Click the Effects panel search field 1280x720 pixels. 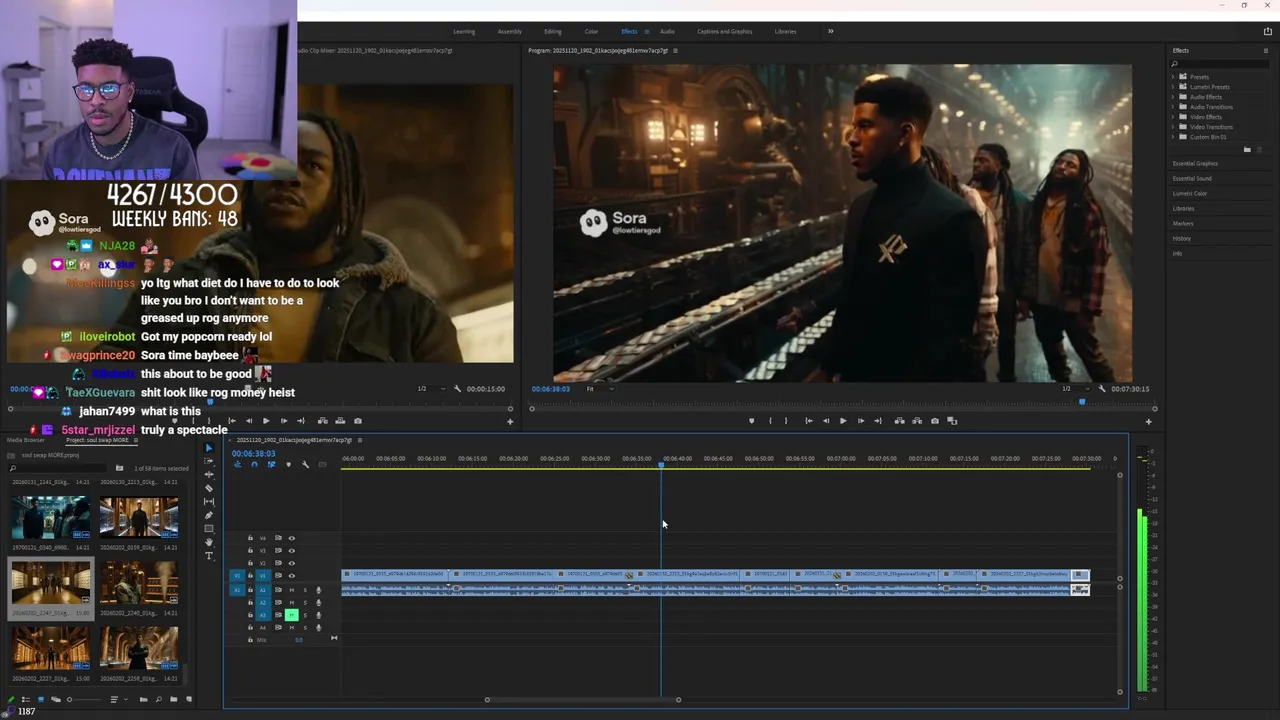tap(1220, 64)
